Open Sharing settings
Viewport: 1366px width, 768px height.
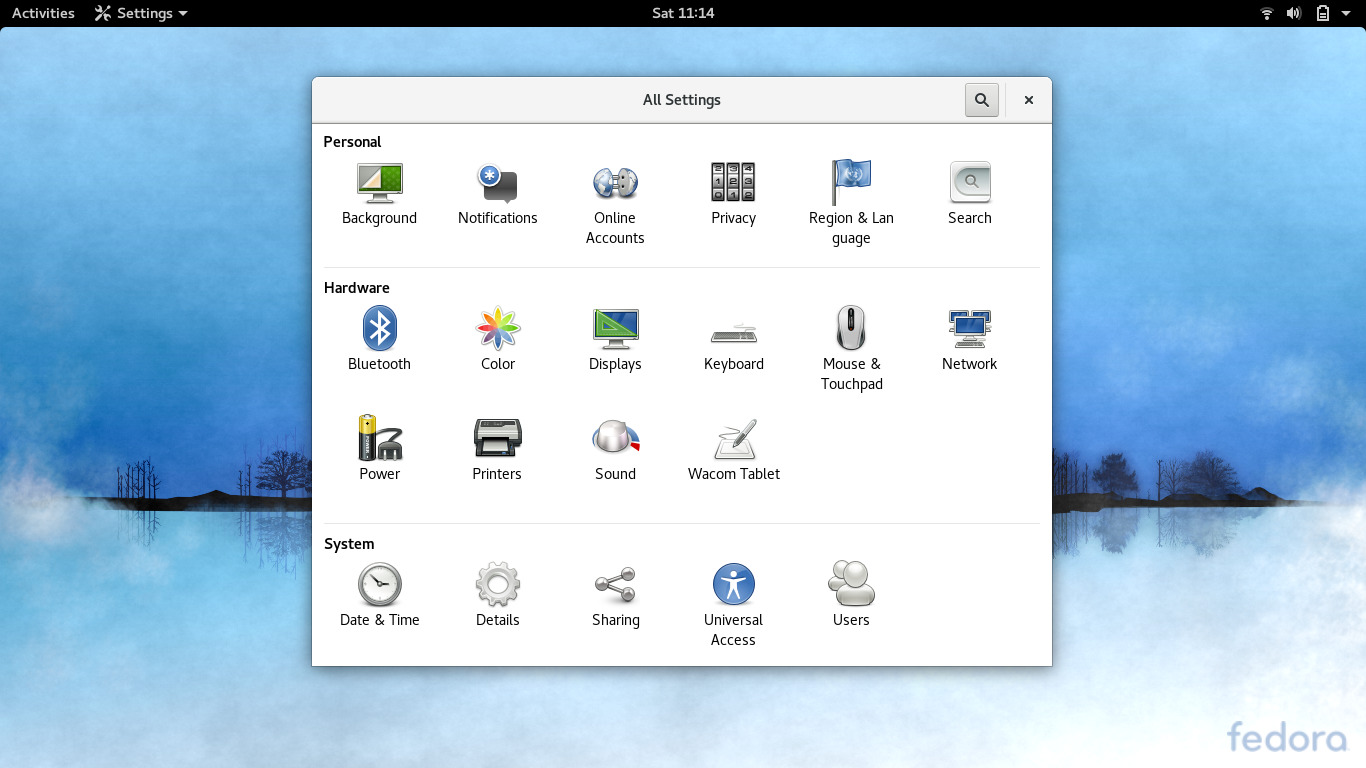[615, 596]
